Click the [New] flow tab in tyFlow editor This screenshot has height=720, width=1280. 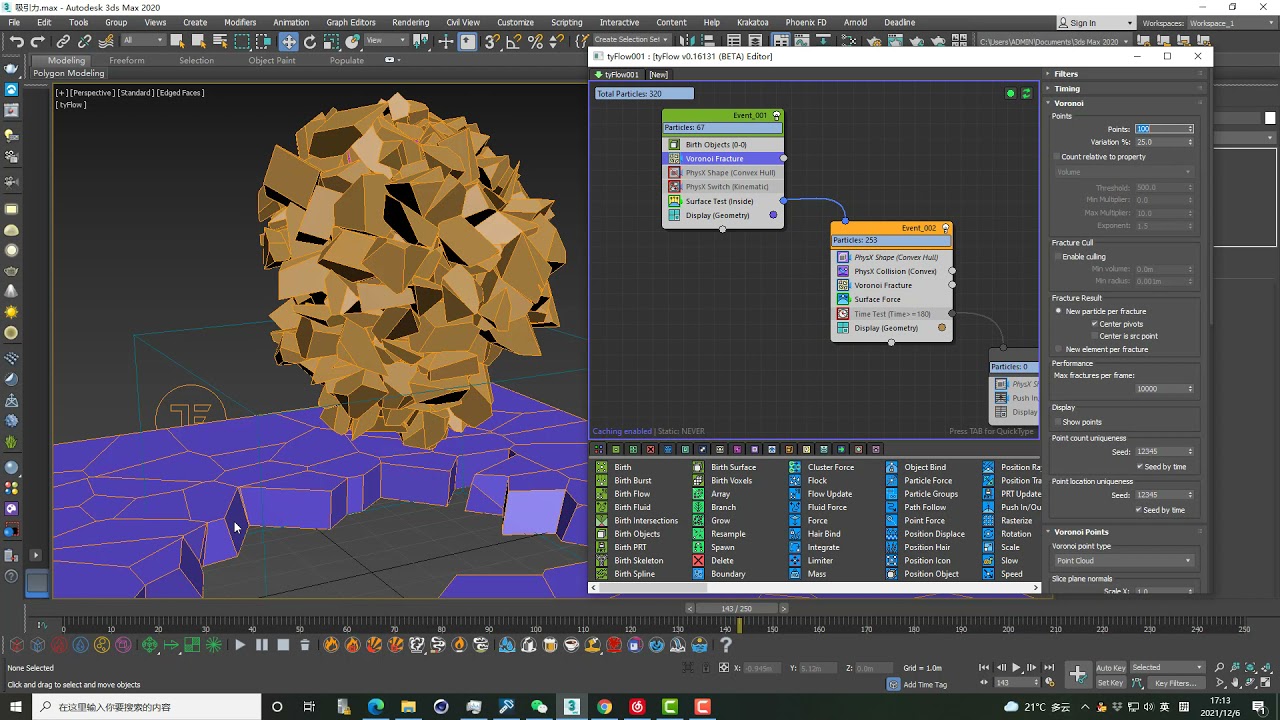(658, 74)
